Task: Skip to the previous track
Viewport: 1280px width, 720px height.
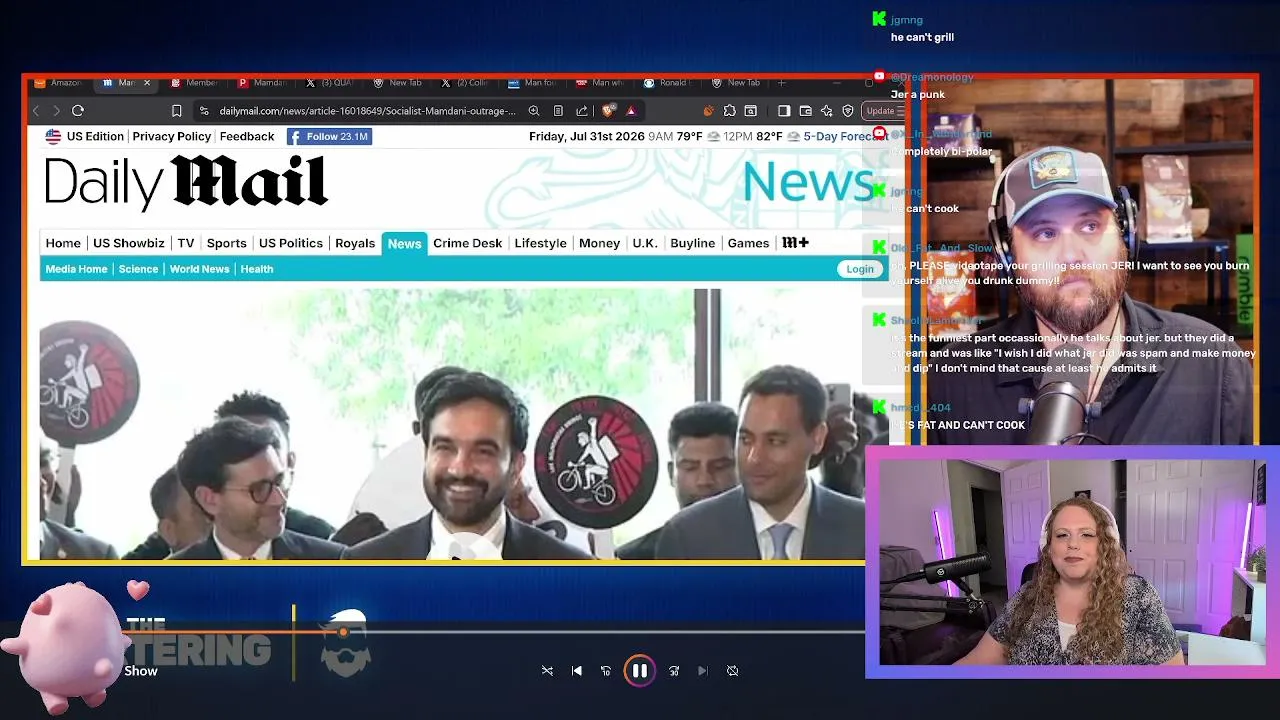Action: tap(577, 671)
